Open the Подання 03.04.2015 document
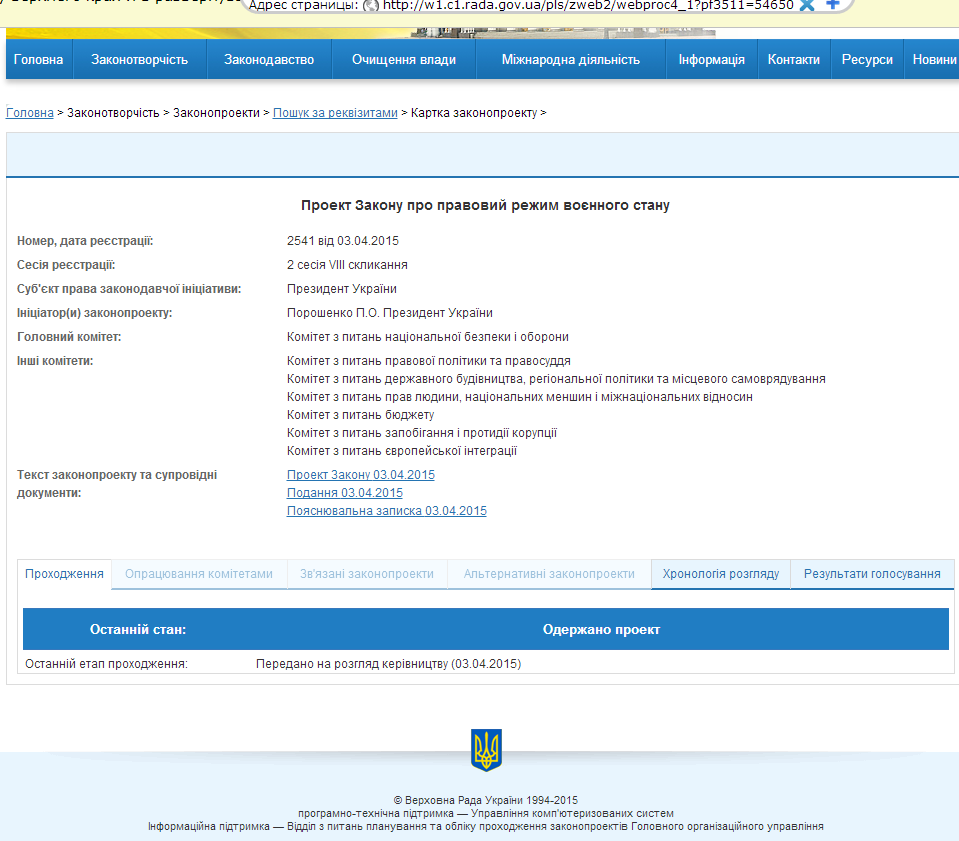959x841 pixels. click(x=345, y=492)
